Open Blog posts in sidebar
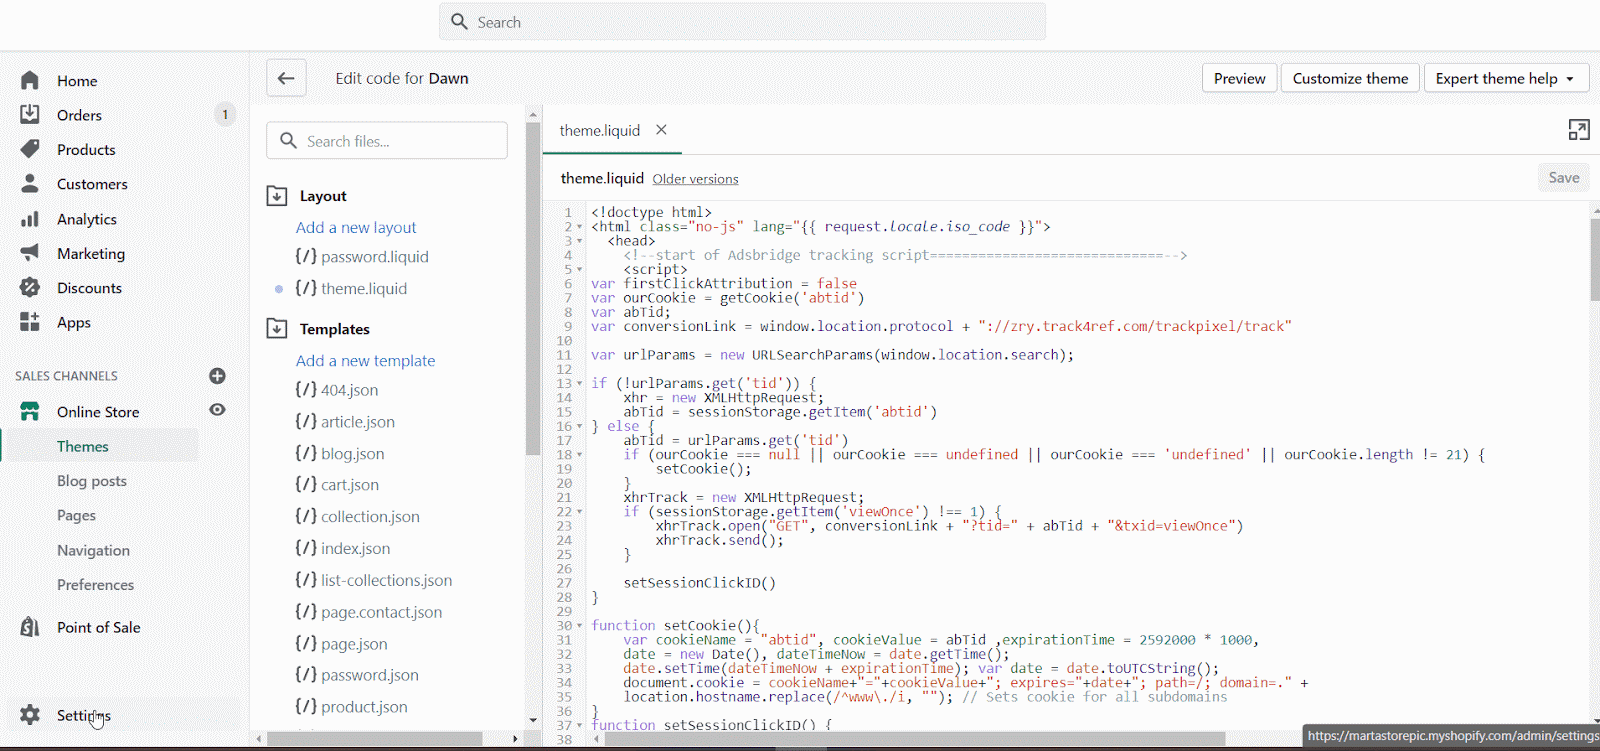Image resolution: width=1600 pixels, height=751 pixels. (92, 481)
